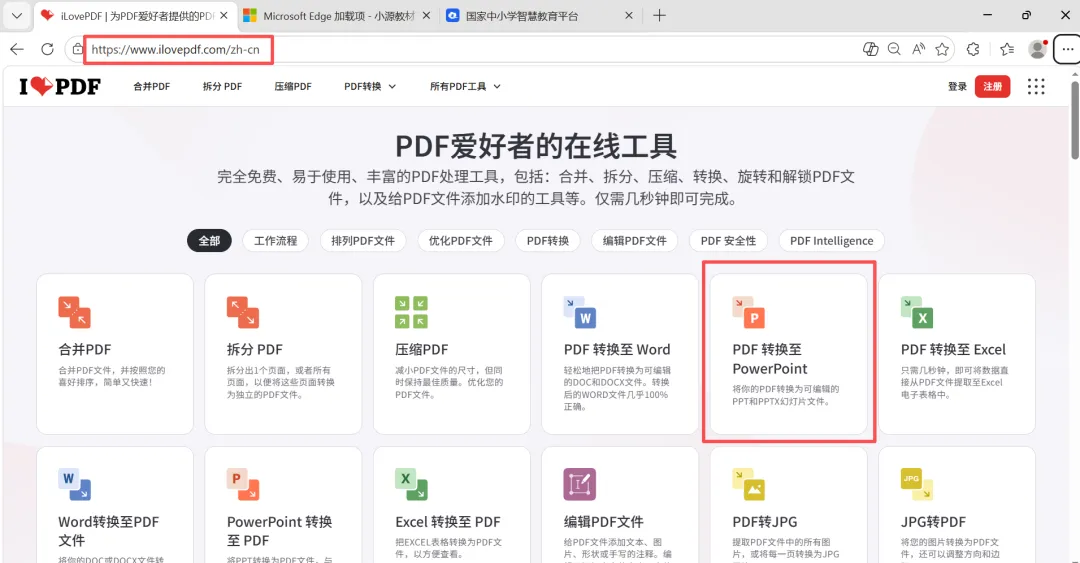This screenshot has width=1080, height=563.
Task: Open the Compress PDF (压缩PDF) card icon
Action: pos(411,312)
